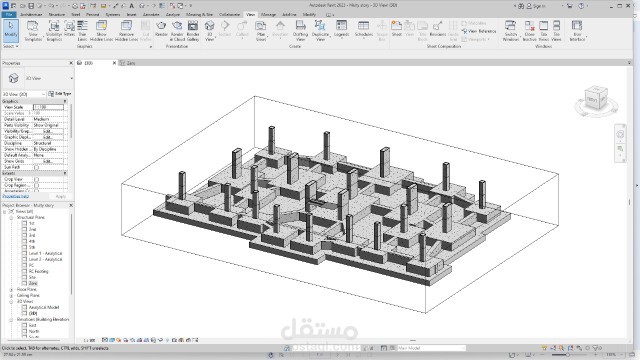Create a Drafting View
640x360 pixels.
click(x=300, y=31)
